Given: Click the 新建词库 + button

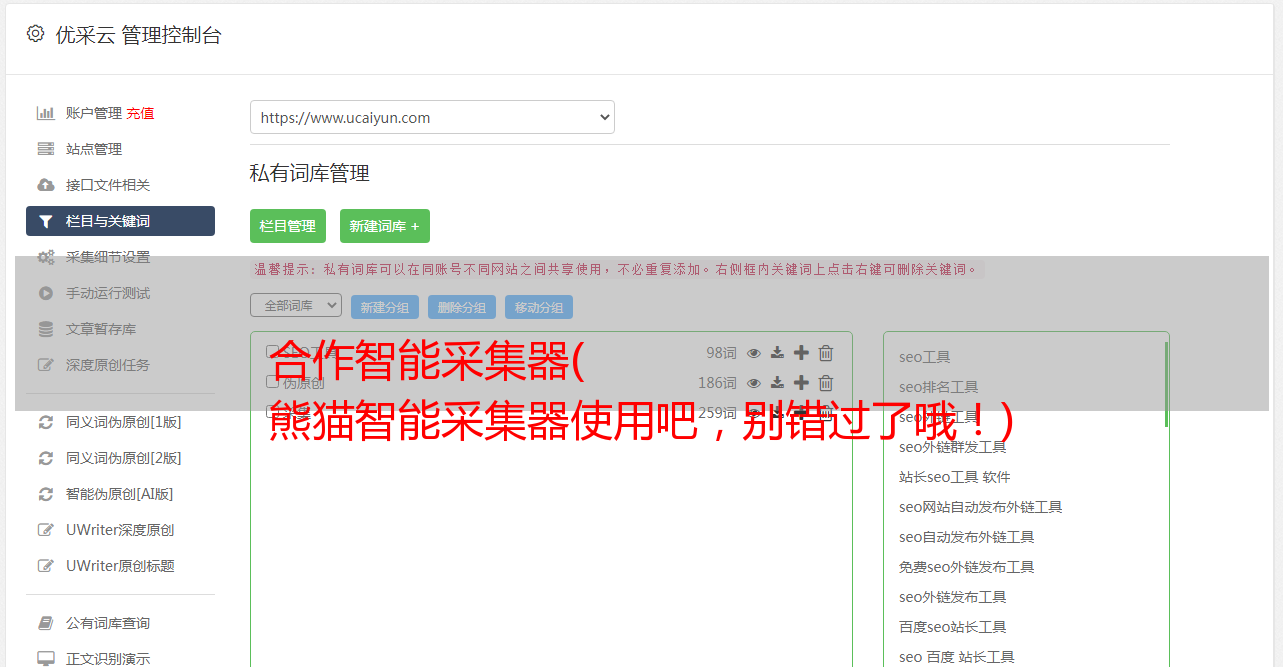Looking at the screenshot, I should [385, 226].
